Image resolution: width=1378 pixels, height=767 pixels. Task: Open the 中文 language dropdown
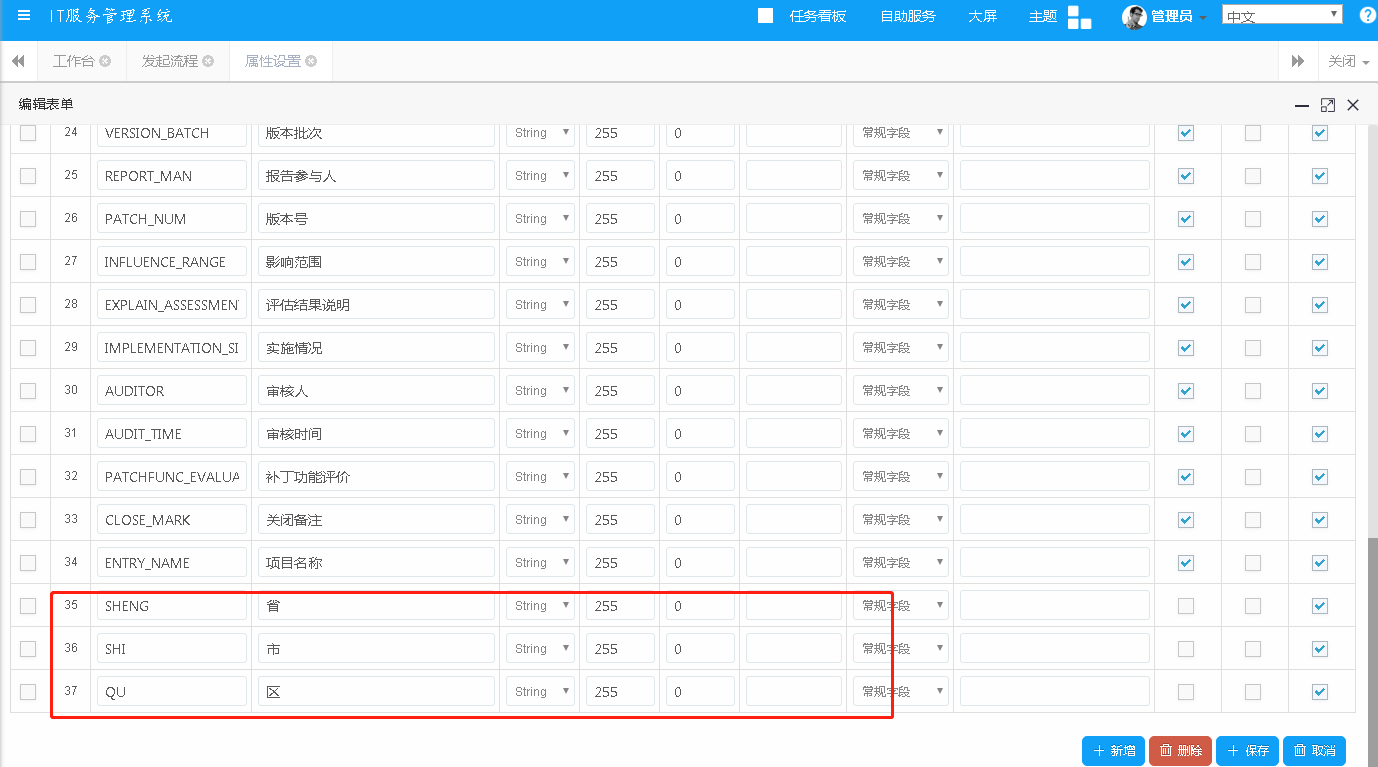pyautogui.click(x=1282, y=15)
